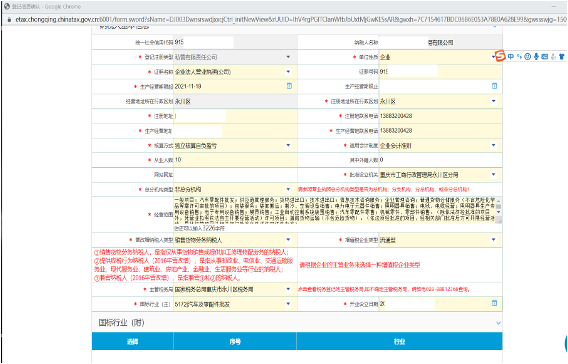Click the 从业人数 field containing 10
The height and width of the screenshot is (364, 568).
click(235, 160)
